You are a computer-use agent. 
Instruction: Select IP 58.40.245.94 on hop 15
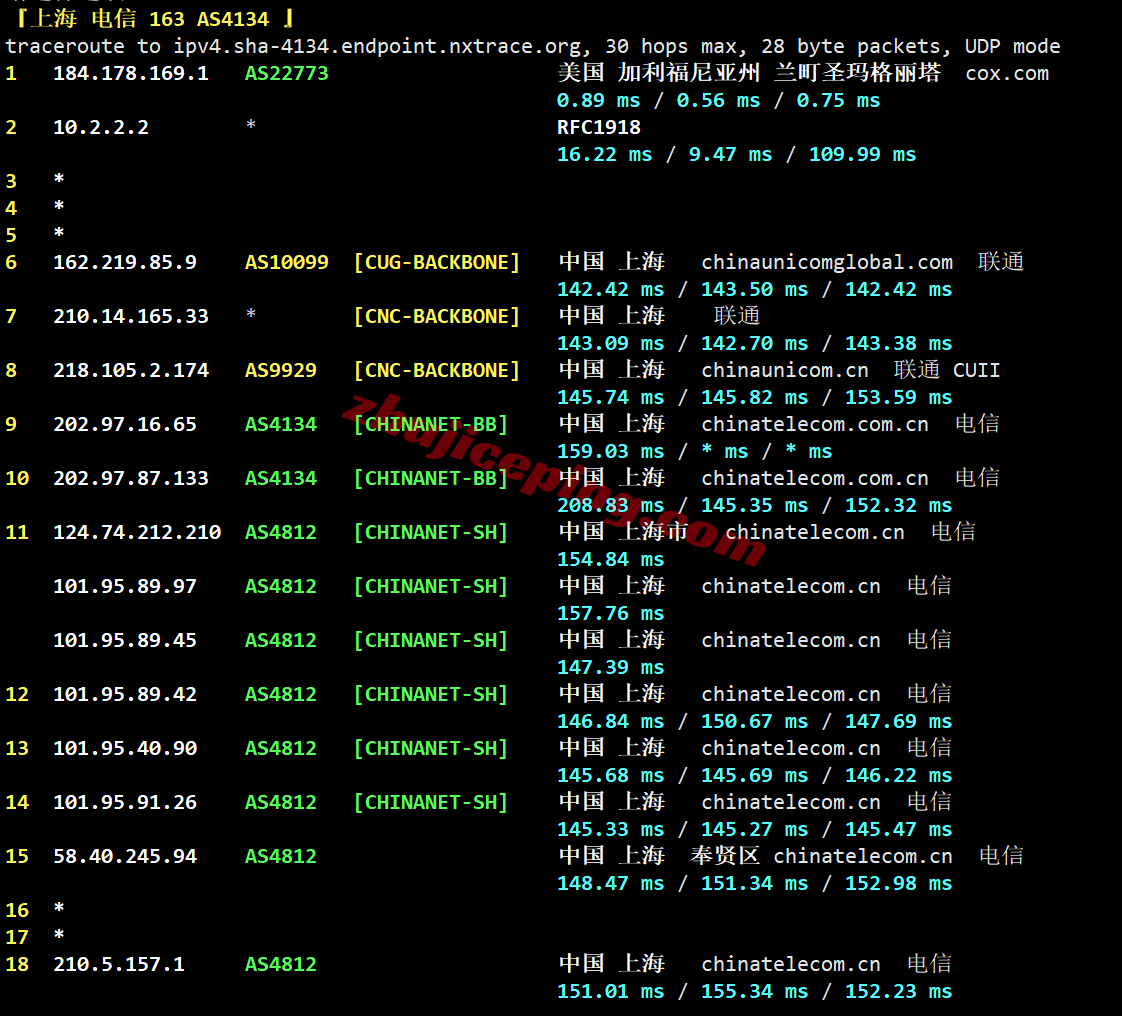125,857
